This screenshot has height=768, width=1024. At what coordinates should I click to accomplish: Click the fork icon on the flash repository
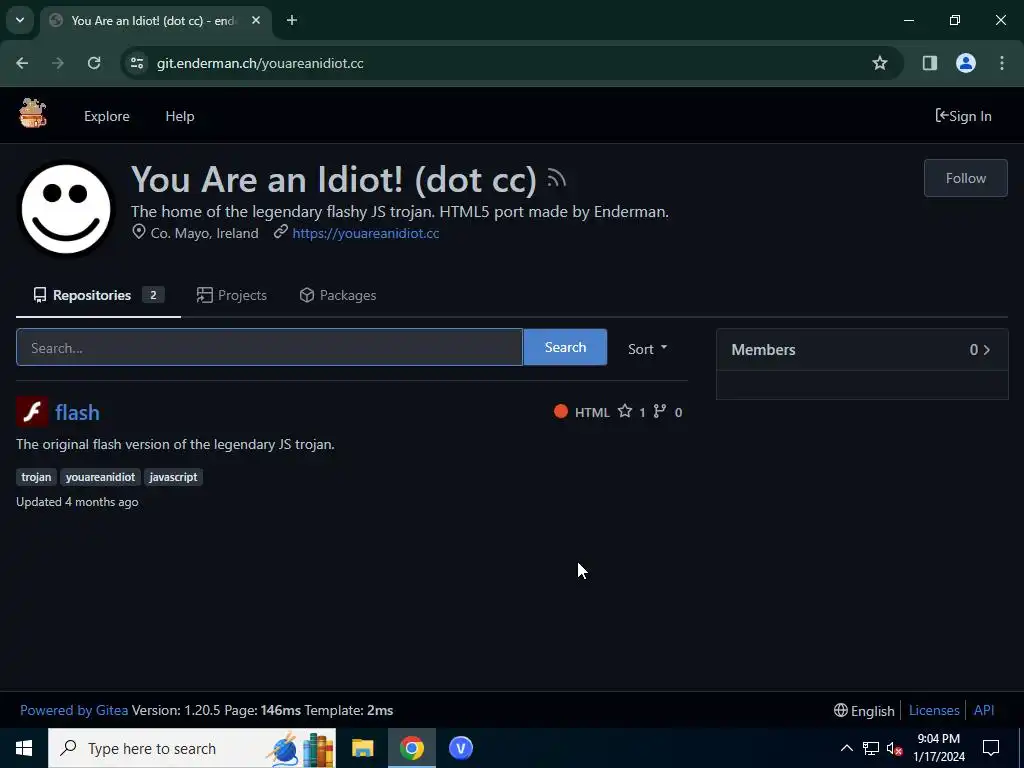click(x=660, y=411)
